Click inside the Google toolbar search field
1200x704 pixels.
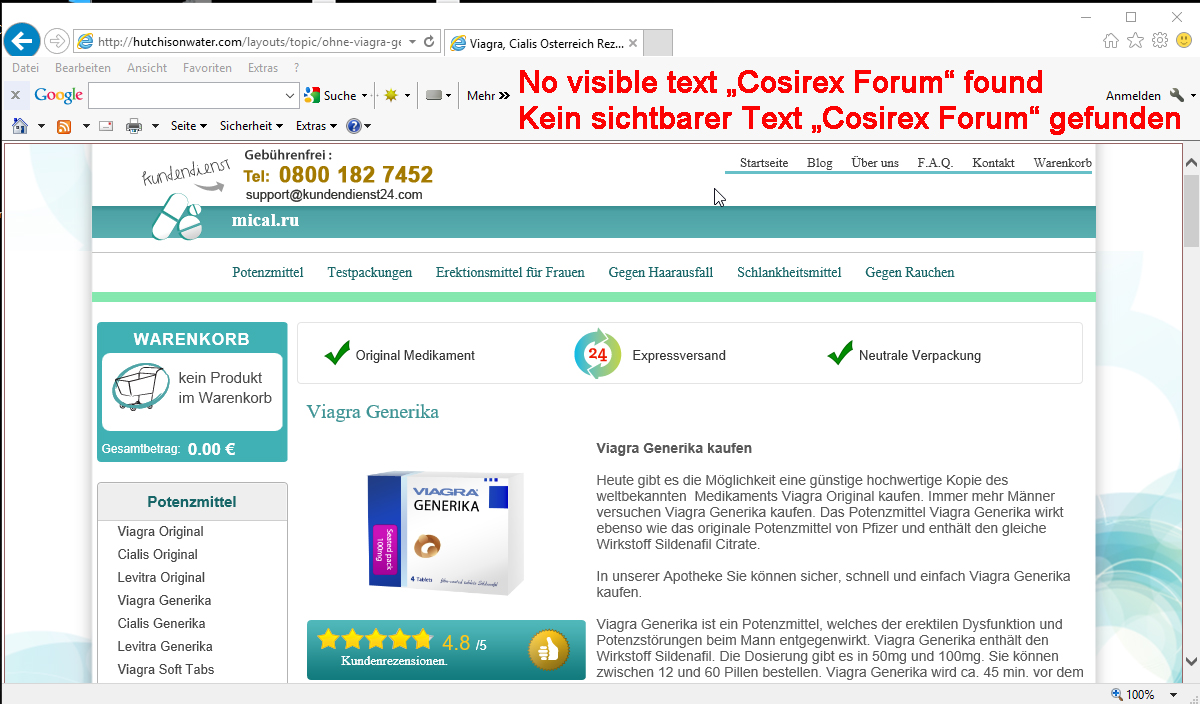point(185,96)
